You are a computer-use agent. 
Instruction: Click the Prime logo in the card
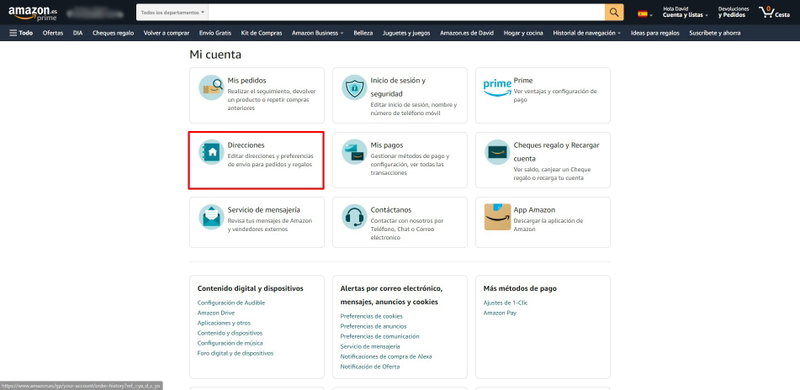coord(497,87)
